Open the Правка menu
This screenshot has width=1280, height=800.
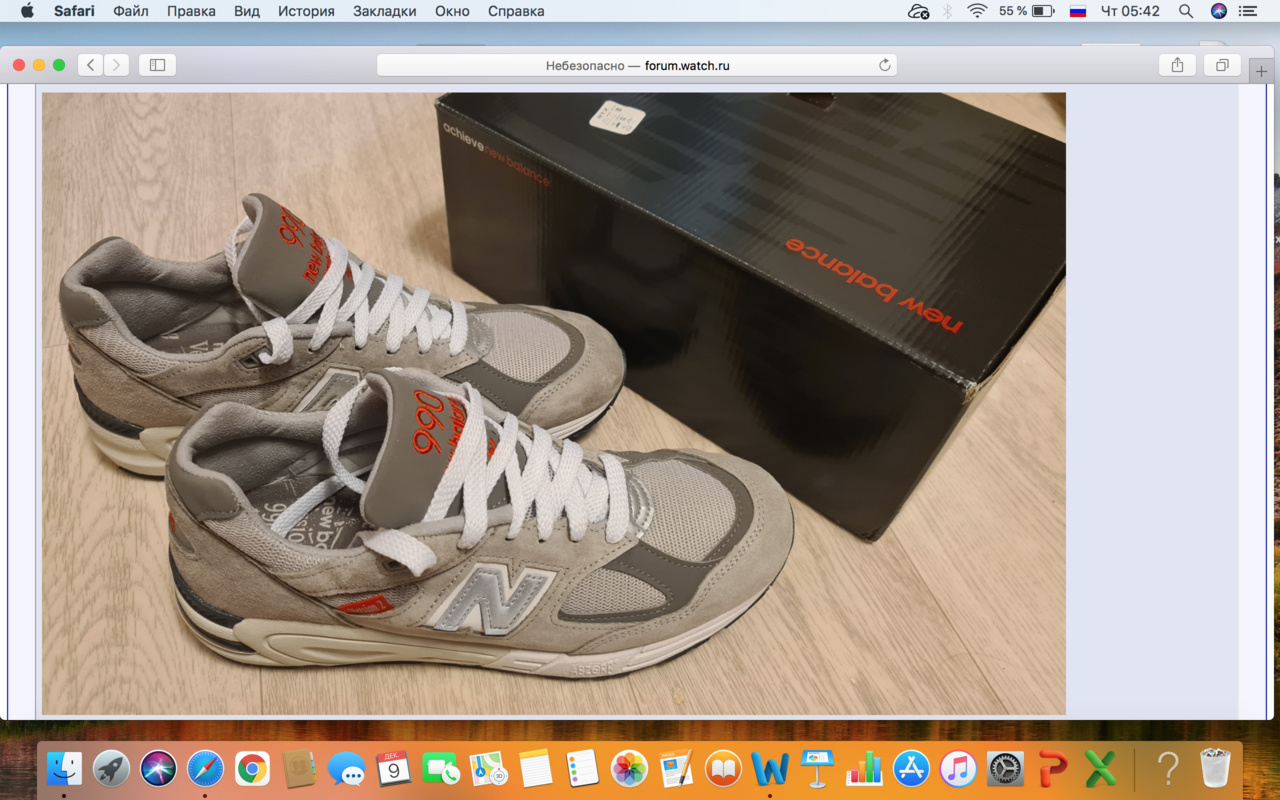point(191,11)
